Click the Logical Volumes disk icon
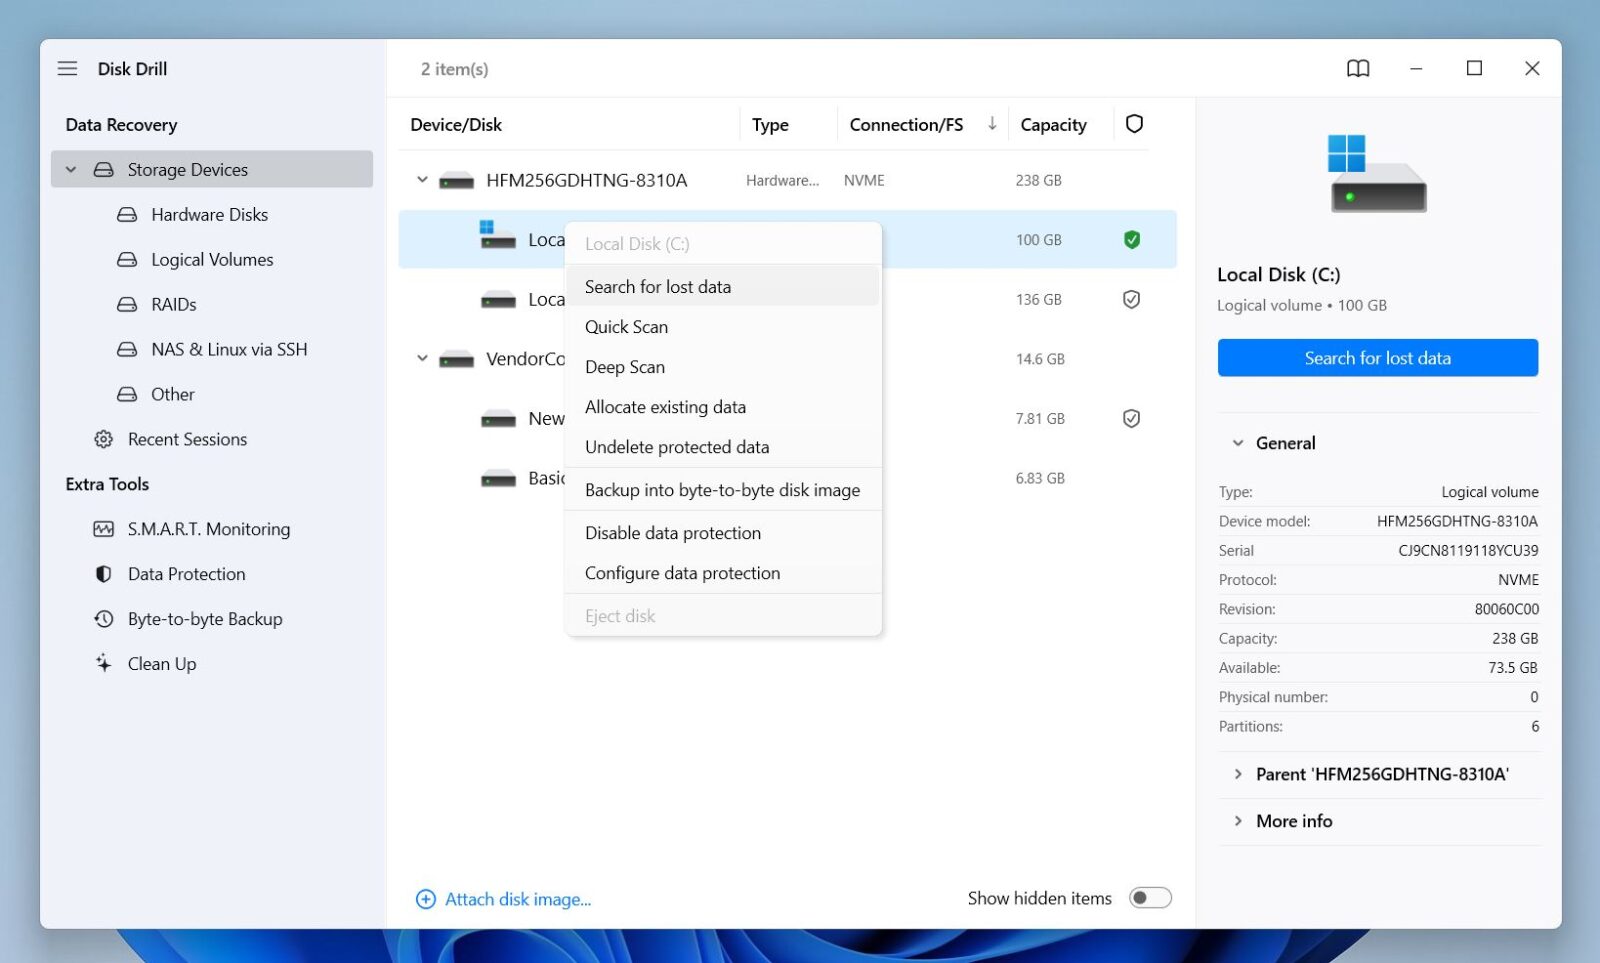This screenshot has height=963, width=1600. (x=125, y=259)
